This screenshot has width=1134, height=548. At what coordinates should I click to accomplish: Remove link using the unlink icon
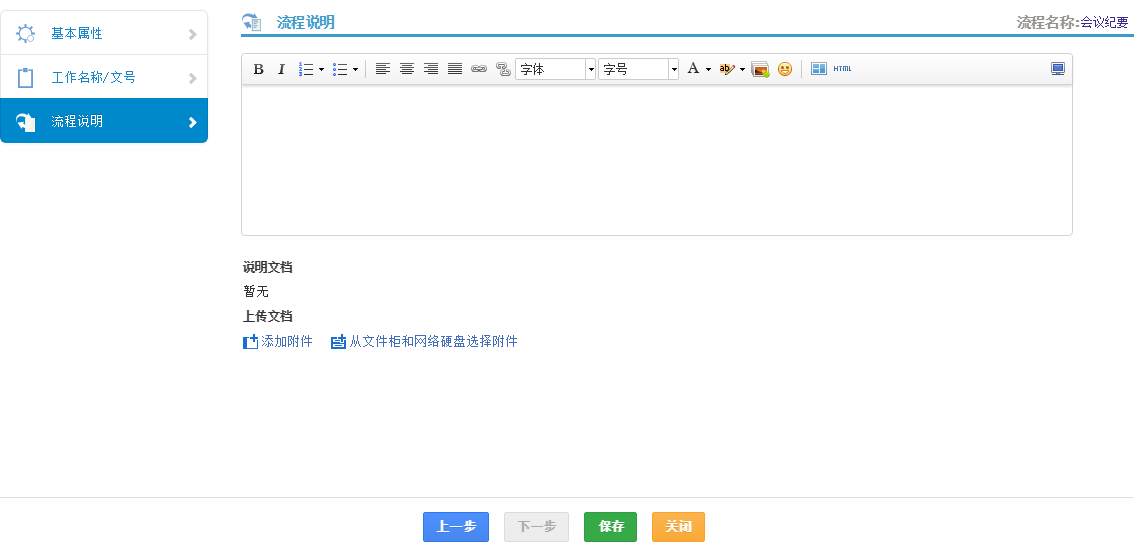point(503,69)
